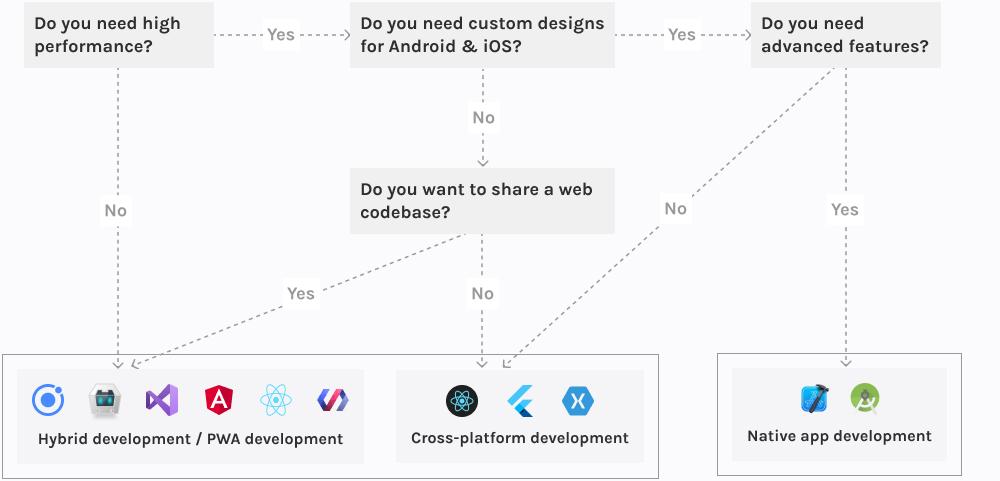This screenshot has width=1000, height=481.
Task: Open the "Cross-platform development" label
Action: click(x=520, y=438)
